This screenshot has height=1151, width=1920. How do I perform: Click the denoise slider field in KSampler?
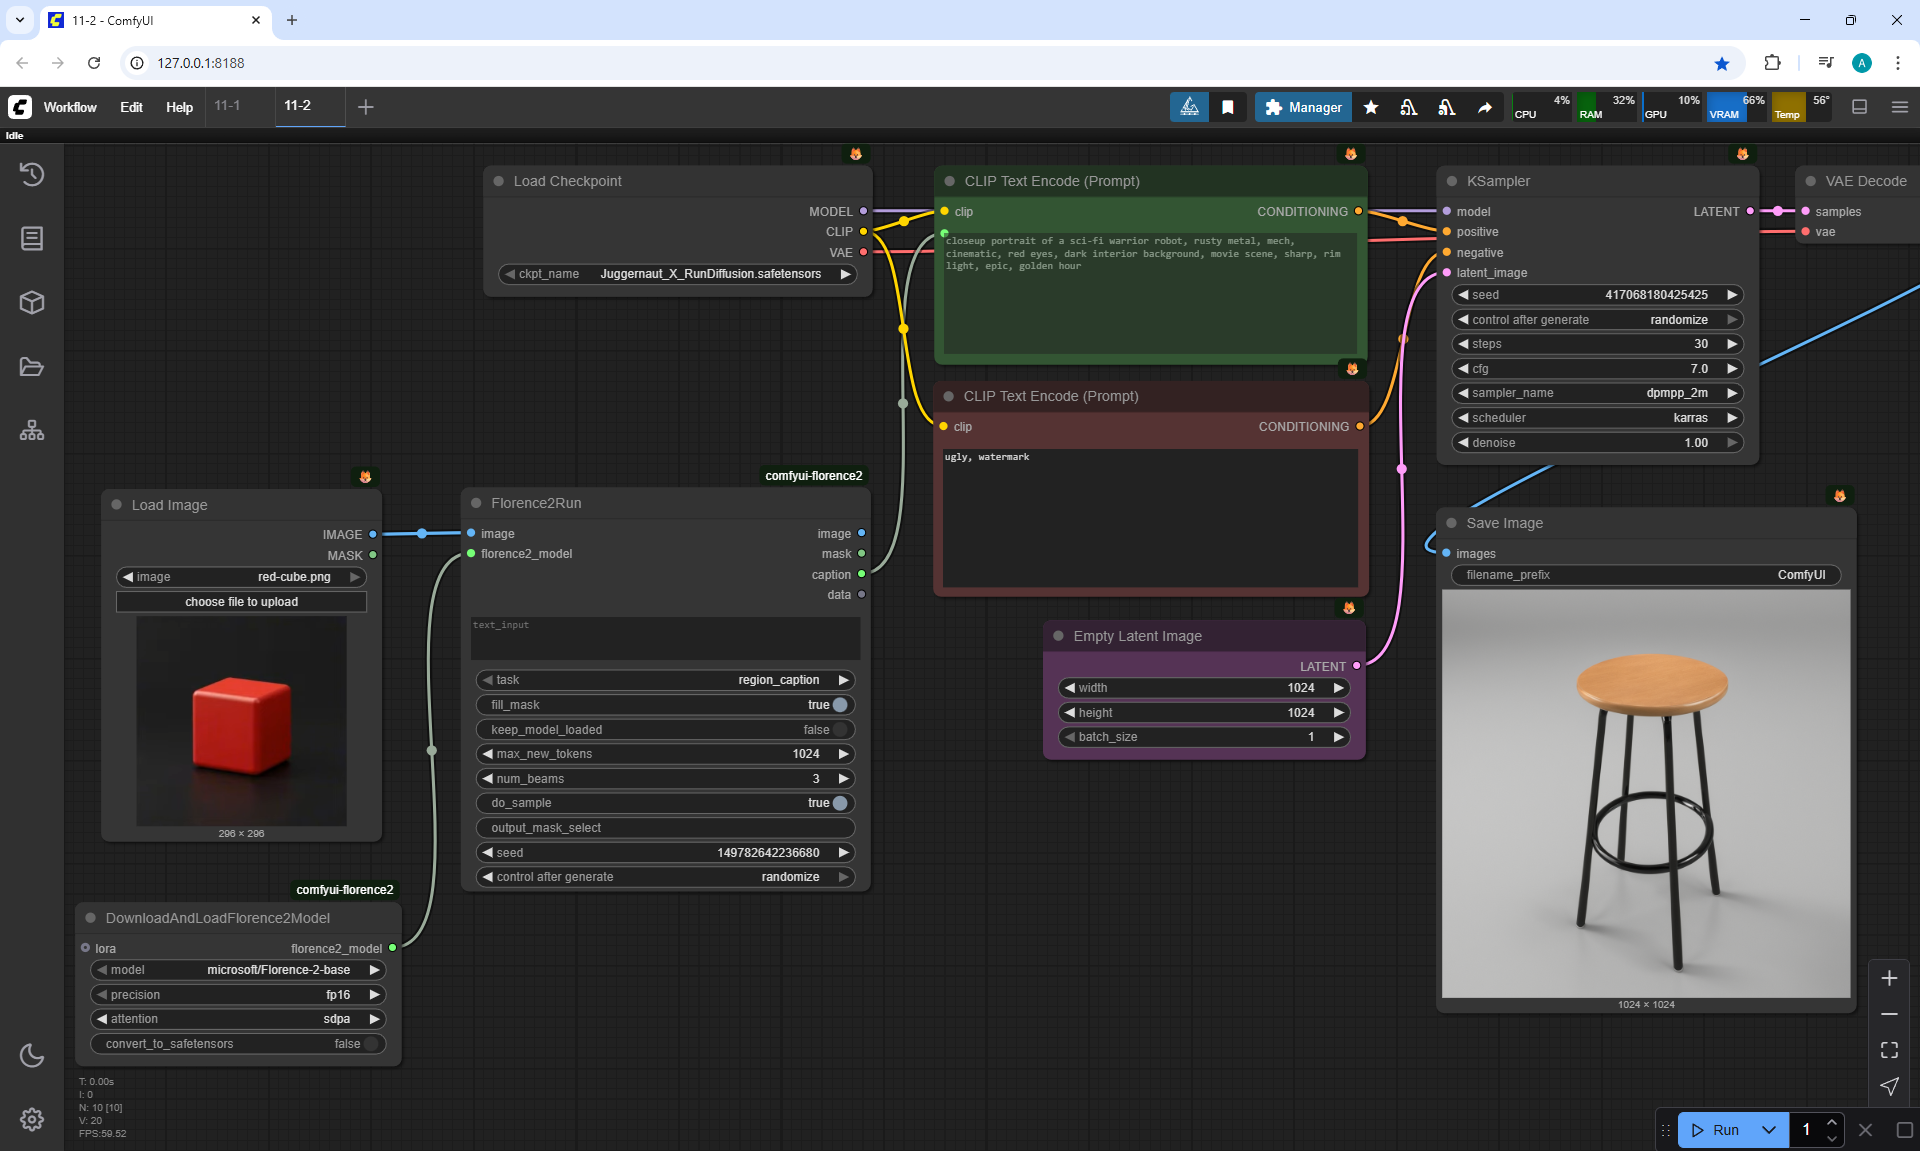(1596, 443)
